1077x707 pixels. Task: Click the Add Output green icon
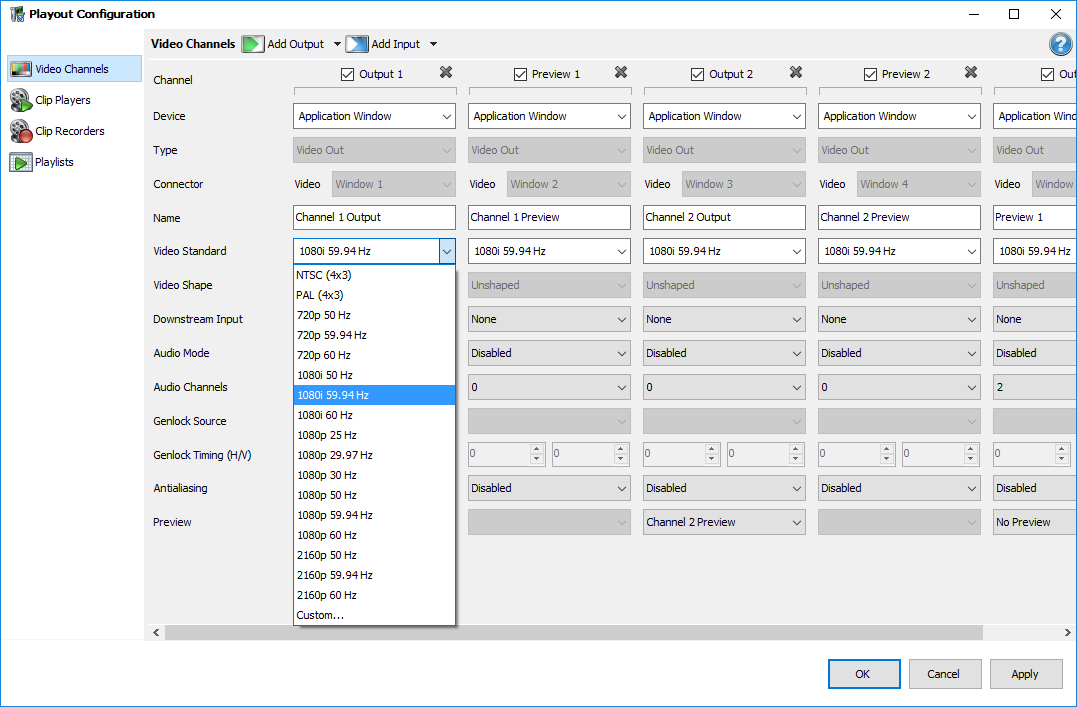tap(253, 44)
